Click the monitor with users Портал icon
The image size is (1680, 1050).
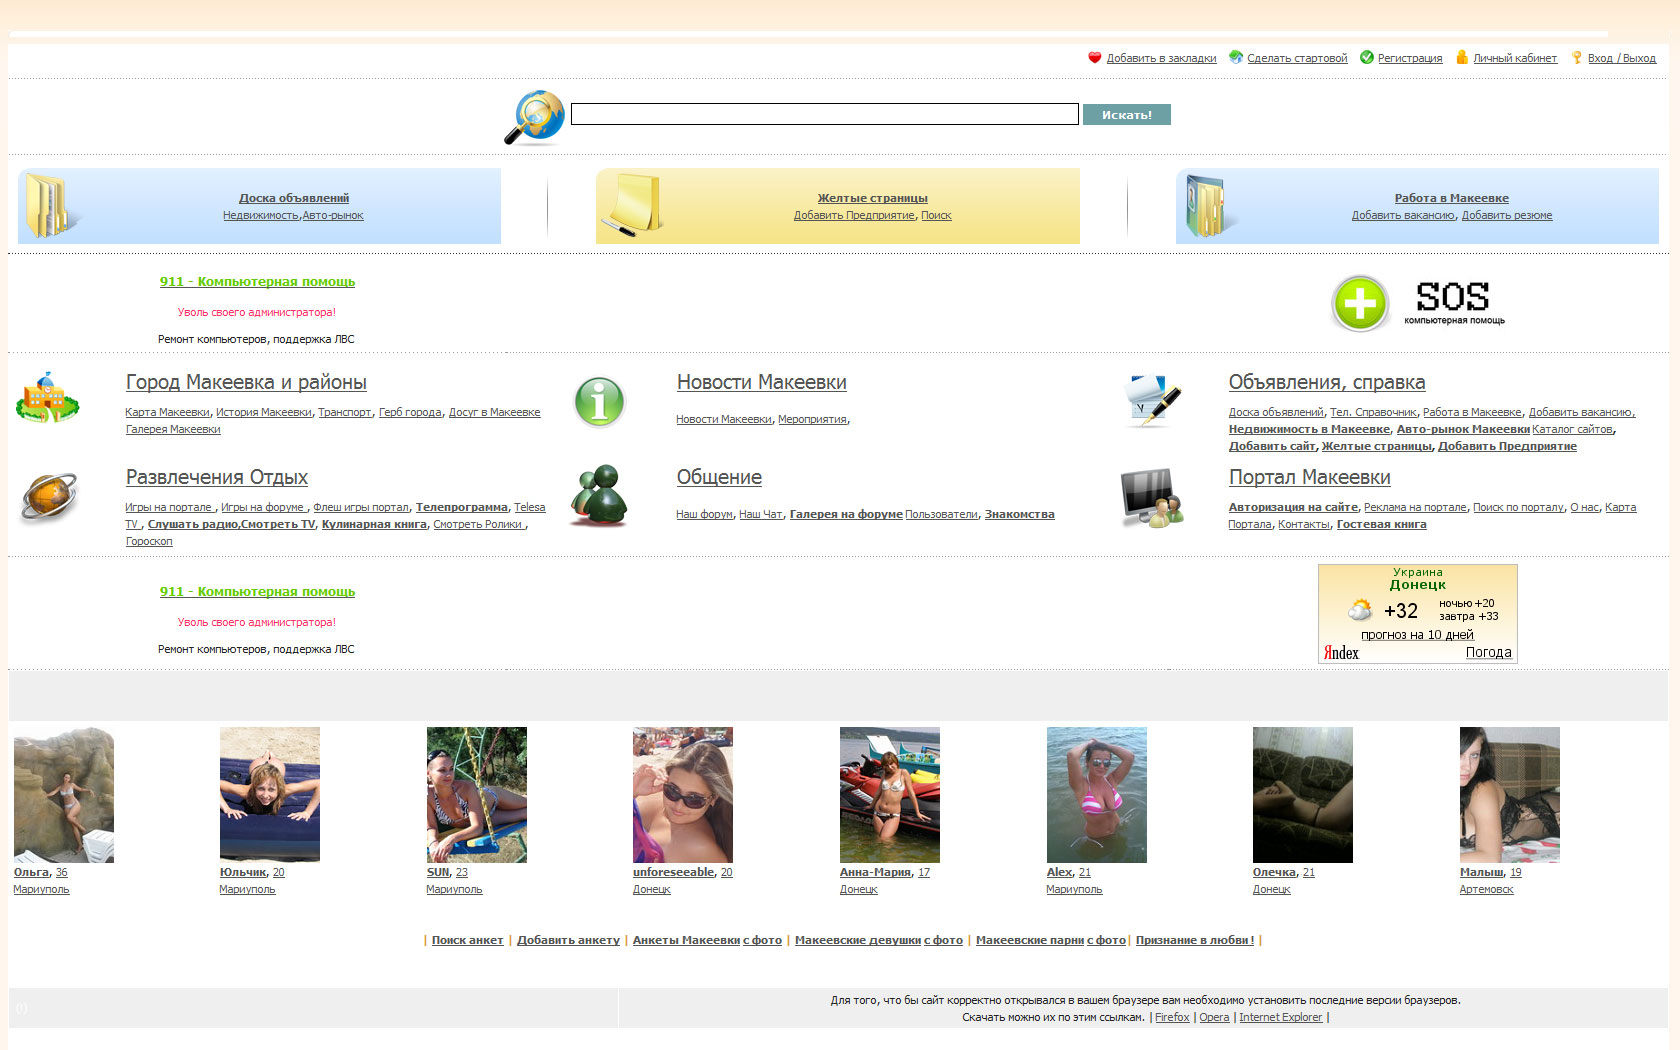(x=1151, y=497)
